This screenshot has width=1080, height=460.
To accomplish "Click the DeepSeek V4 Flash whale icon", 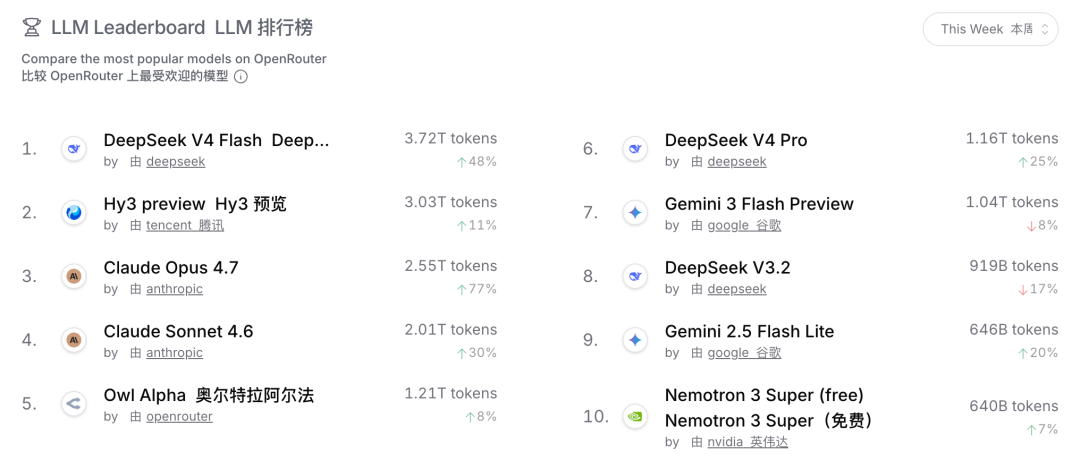I will pos(73,149).
